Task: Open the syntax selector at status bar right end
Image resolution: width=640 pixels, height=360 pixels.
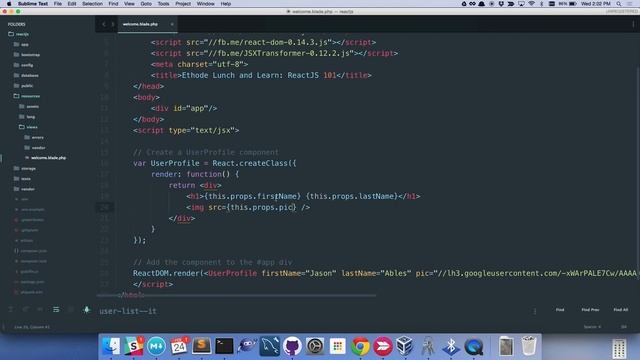Action: tap(624, 327)
